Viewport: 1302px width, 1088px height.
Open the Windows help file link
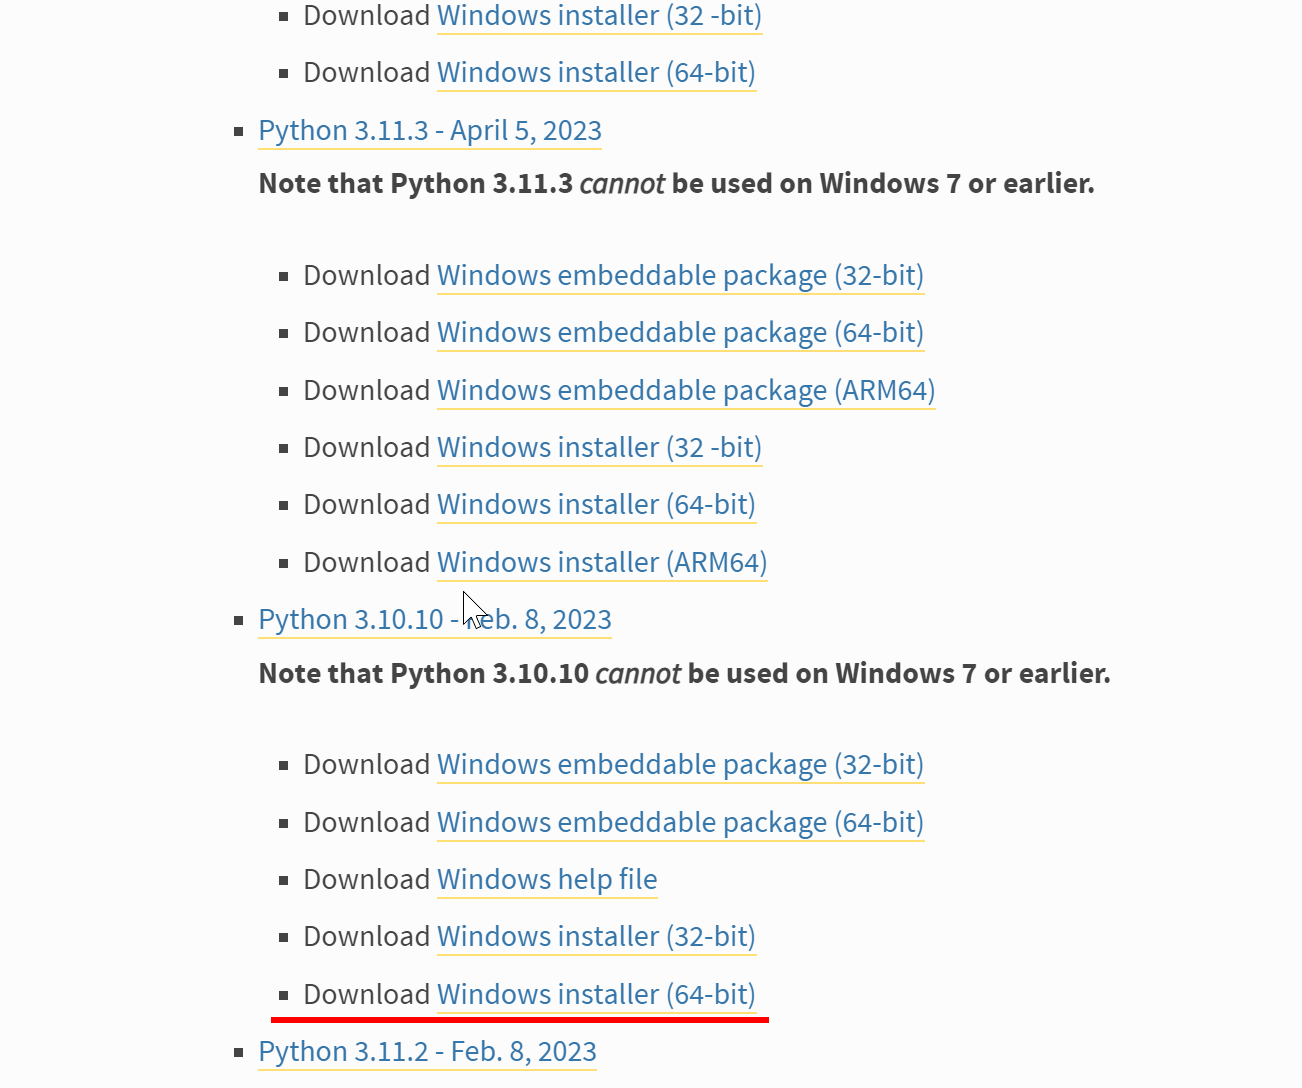547,880
